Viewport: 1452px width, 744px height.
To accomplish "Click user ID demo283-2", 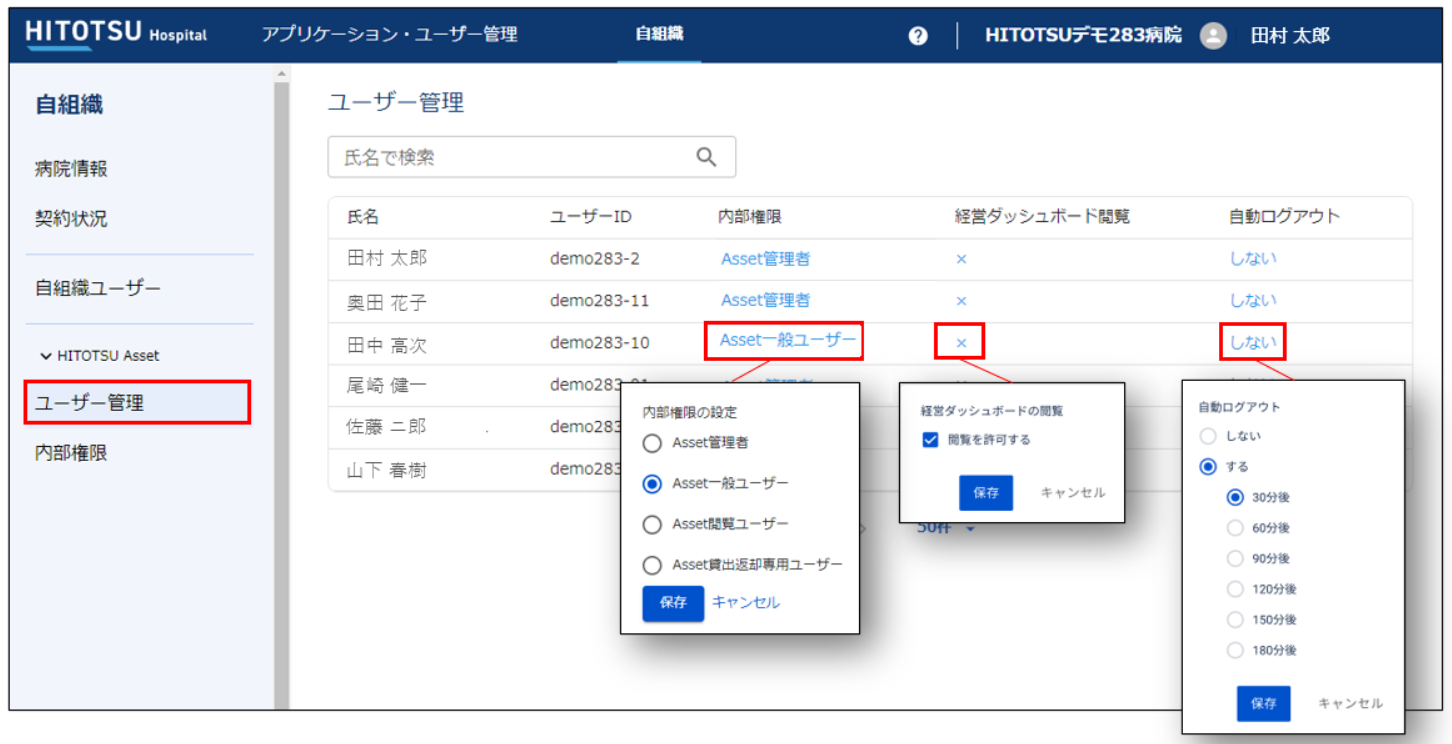I will (x=595, y=259).
